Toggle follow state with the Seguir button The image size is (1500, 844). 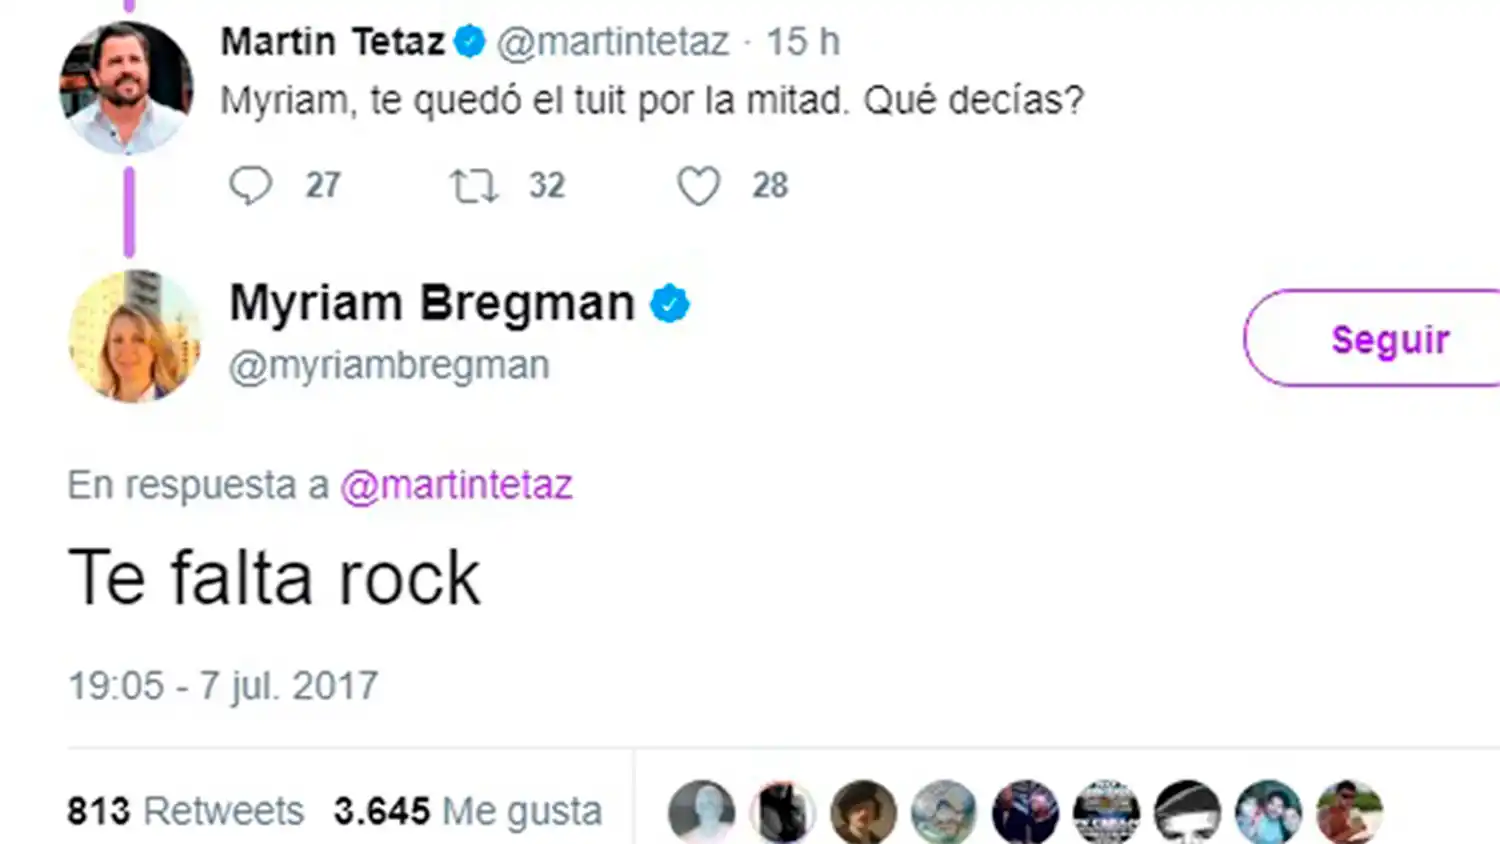(x=1389, y=339)
